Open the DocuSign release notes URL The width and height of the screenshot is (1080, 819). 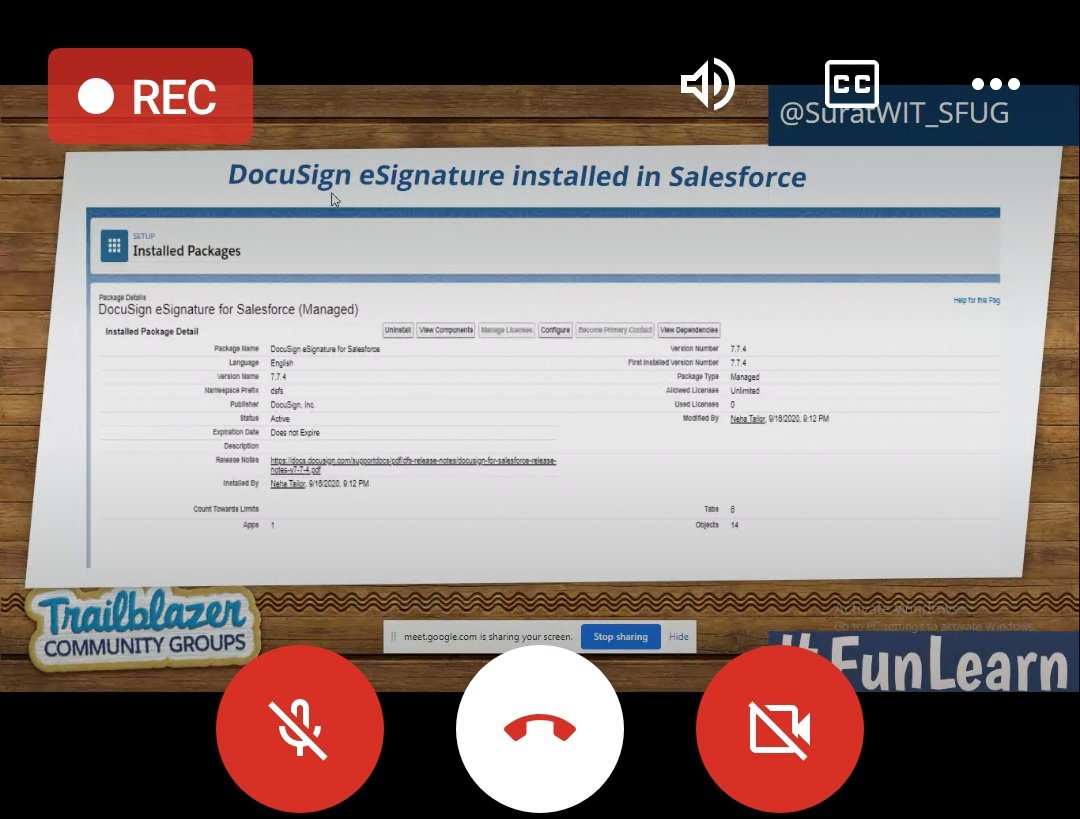[413, 465]
